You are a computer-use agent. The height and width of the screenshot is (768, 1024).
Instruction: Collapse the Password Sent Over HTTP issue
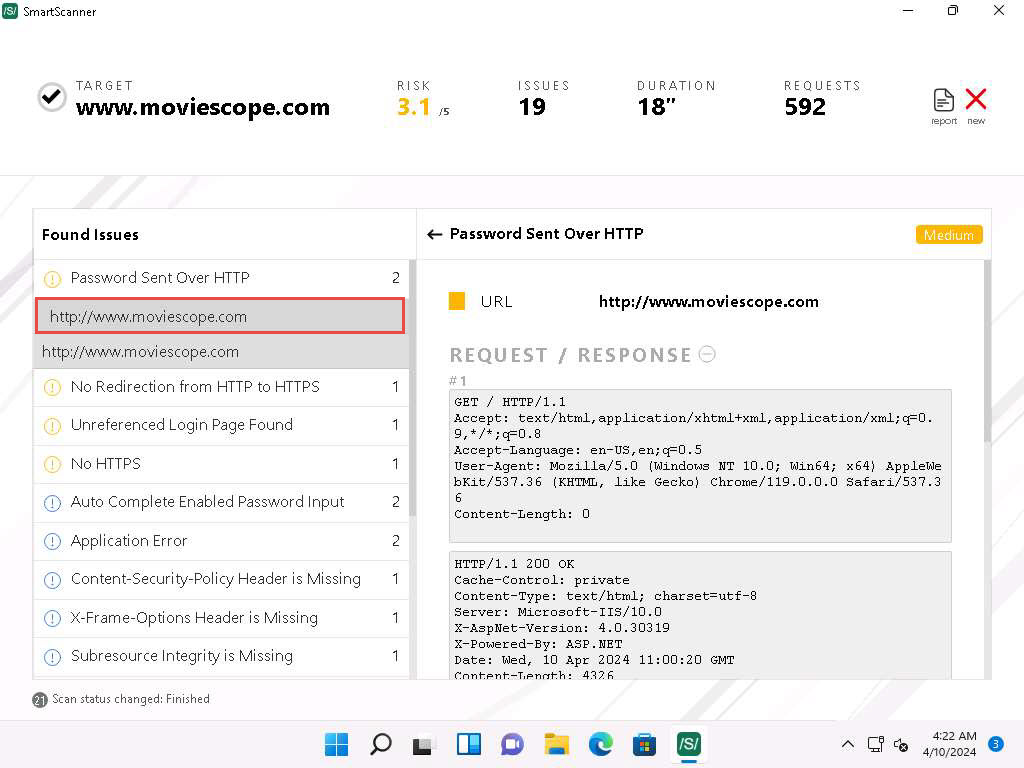[x=160, y=278]
